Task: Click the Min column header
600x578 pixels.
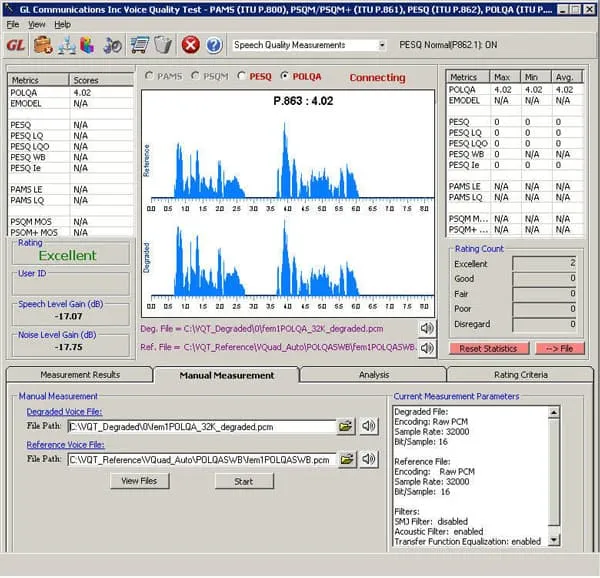Action: coord(536,77)
